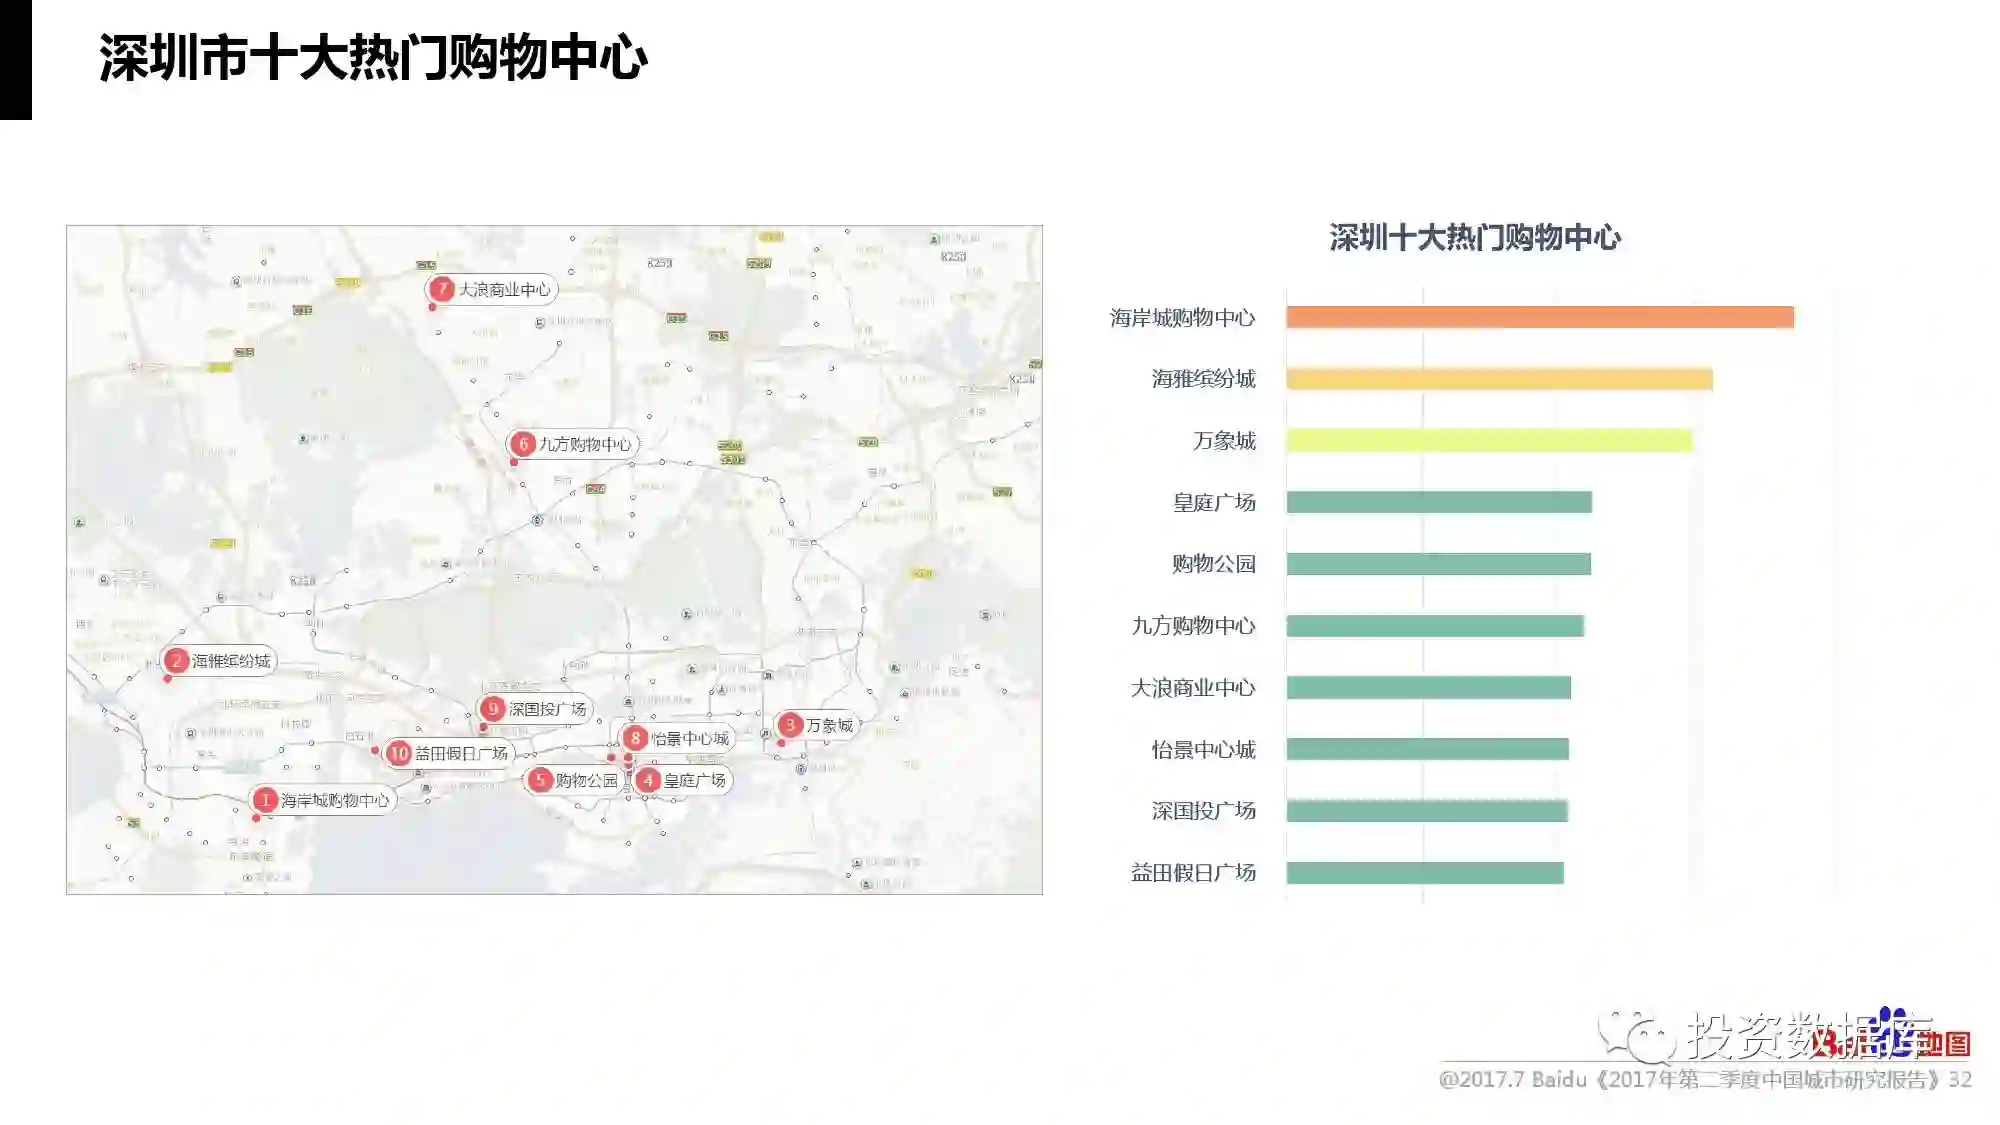
Task: Click marker 8 怡景中心城
Action: click(635, 738)
